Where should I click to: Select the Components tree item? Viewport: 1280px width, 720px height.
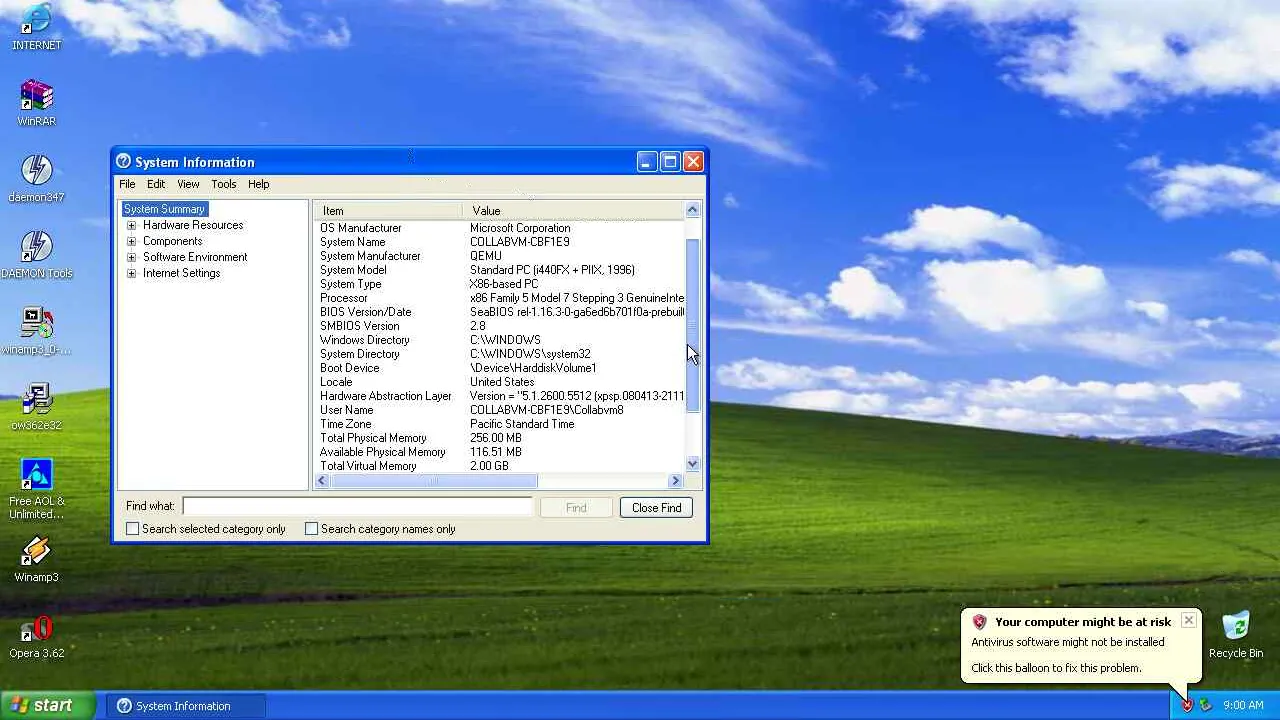click(172, 241)
